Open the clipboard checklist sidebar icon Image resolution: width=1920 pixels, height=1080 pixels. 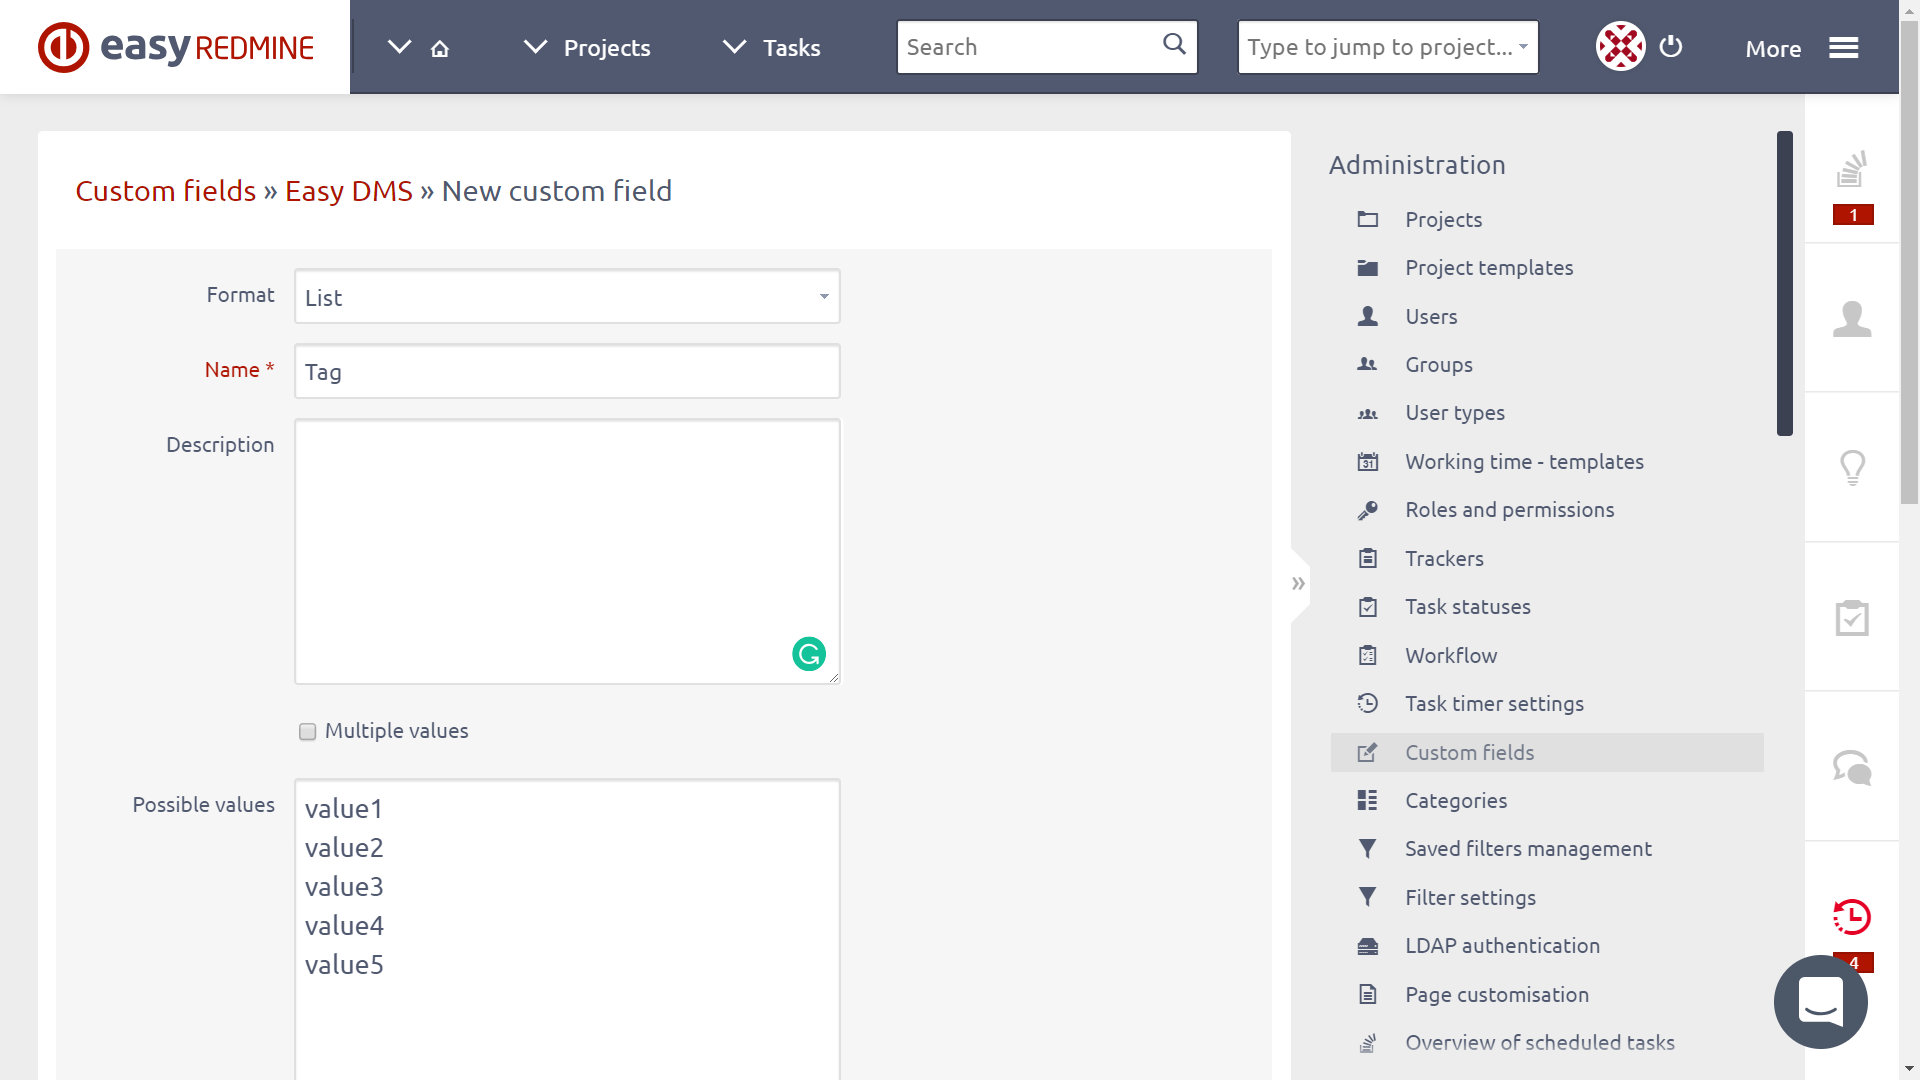coord(1852,618)
